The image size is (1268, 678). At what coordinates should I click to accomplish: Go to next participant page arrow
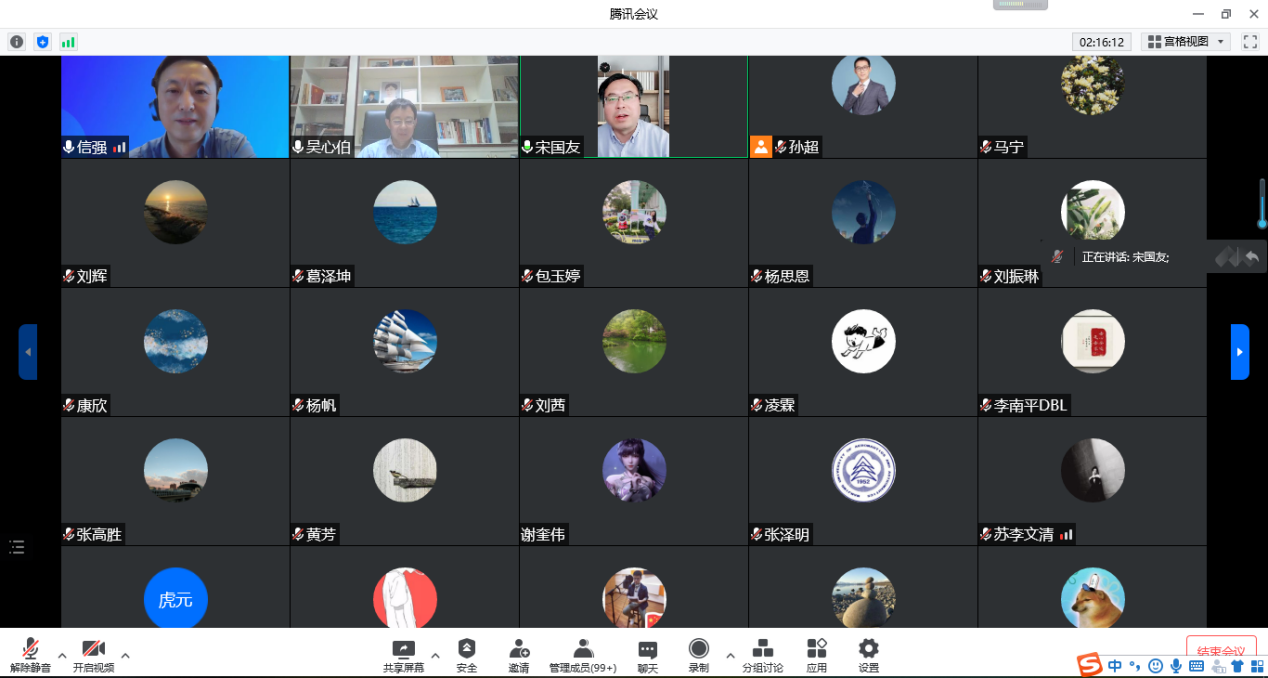pyautogui.click(x=1240, y=352)
